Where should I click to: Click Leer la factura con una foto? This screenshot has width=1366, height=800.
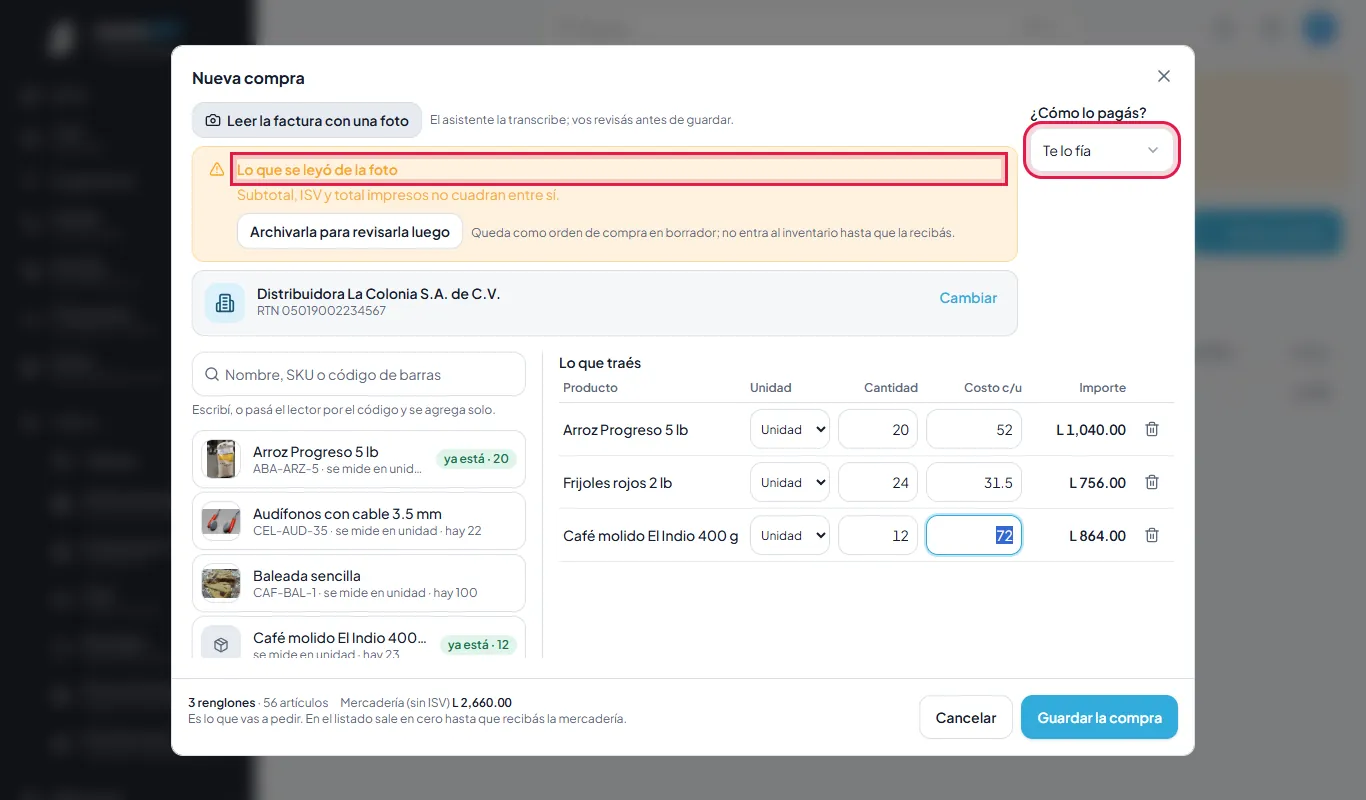coord(307,121)
